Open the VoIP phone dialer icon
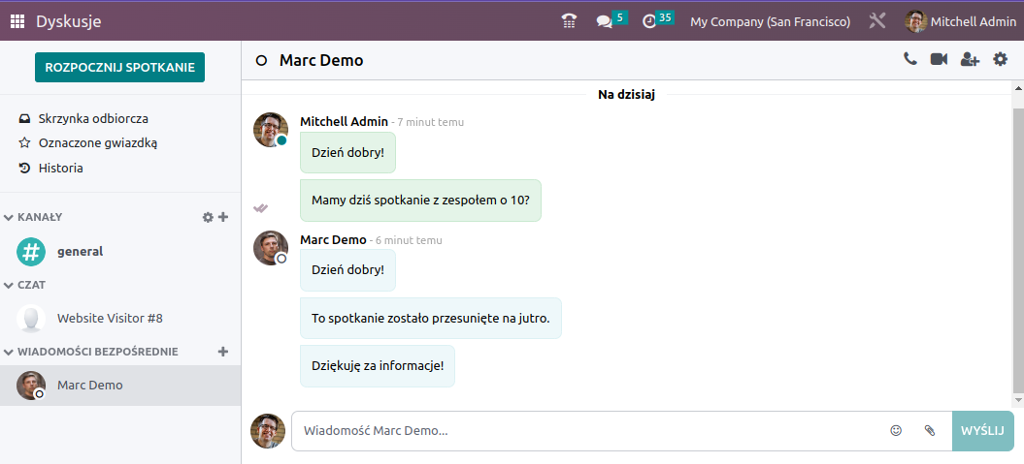Screen dimensions: 1024x464 [x=569, y=22]
